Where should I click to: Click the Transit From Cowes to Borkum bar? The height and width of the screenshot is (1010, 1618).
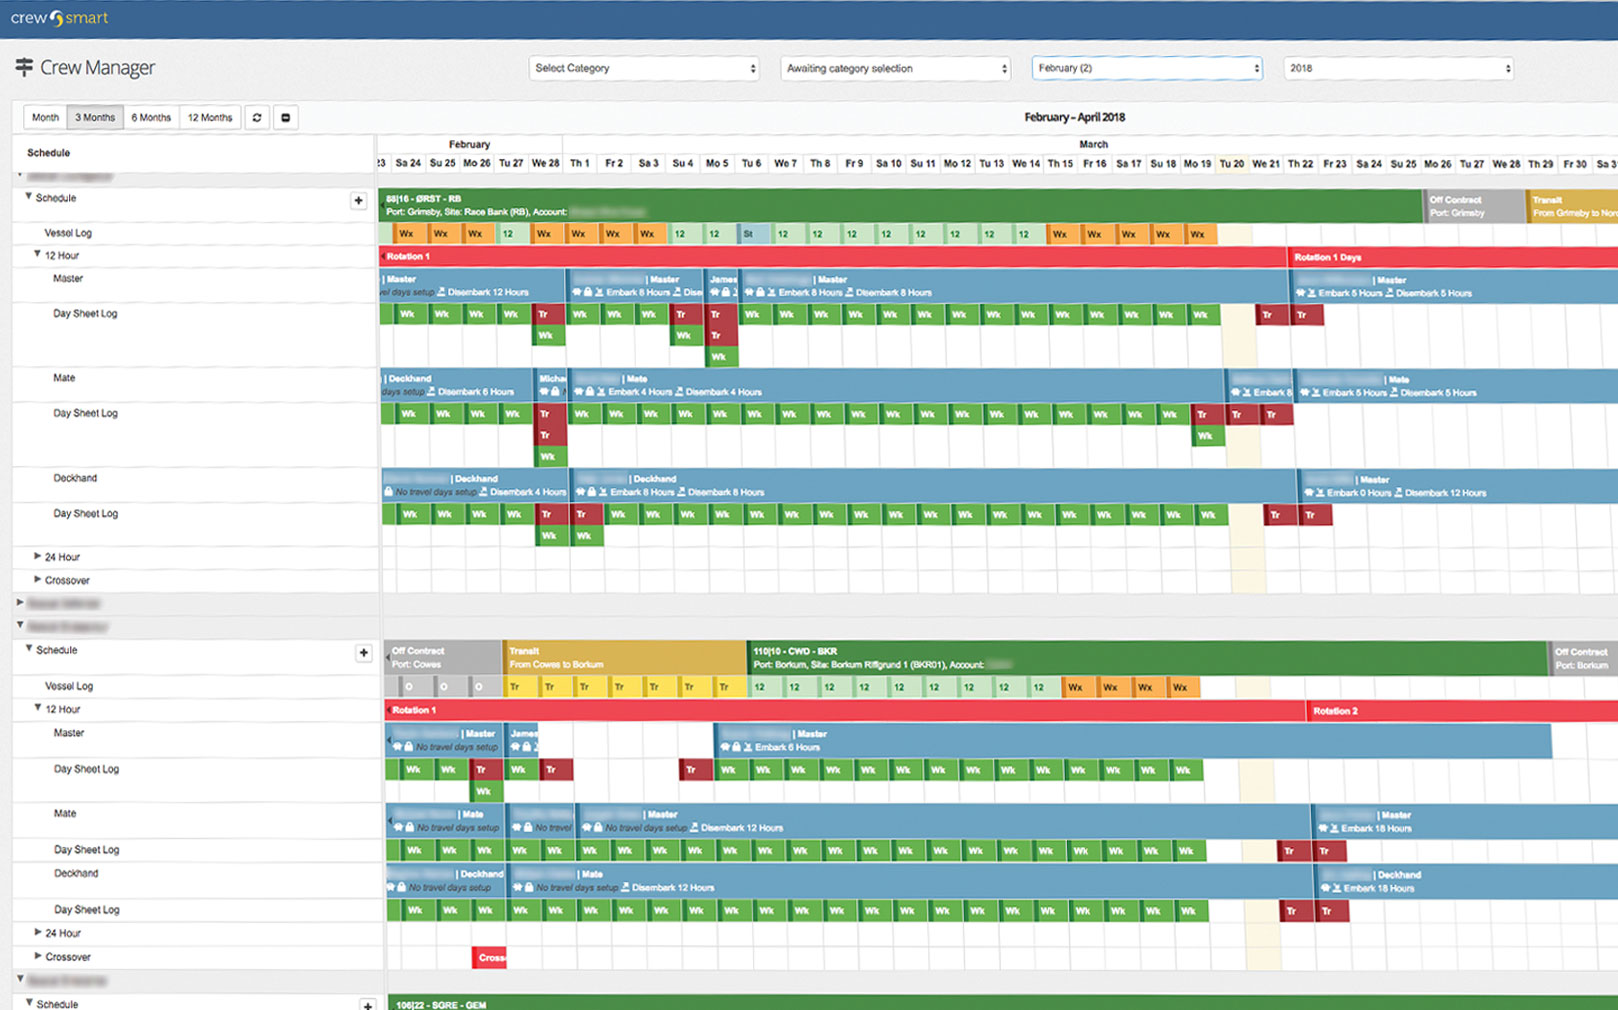pyautogui.click(x=624, y=657)
